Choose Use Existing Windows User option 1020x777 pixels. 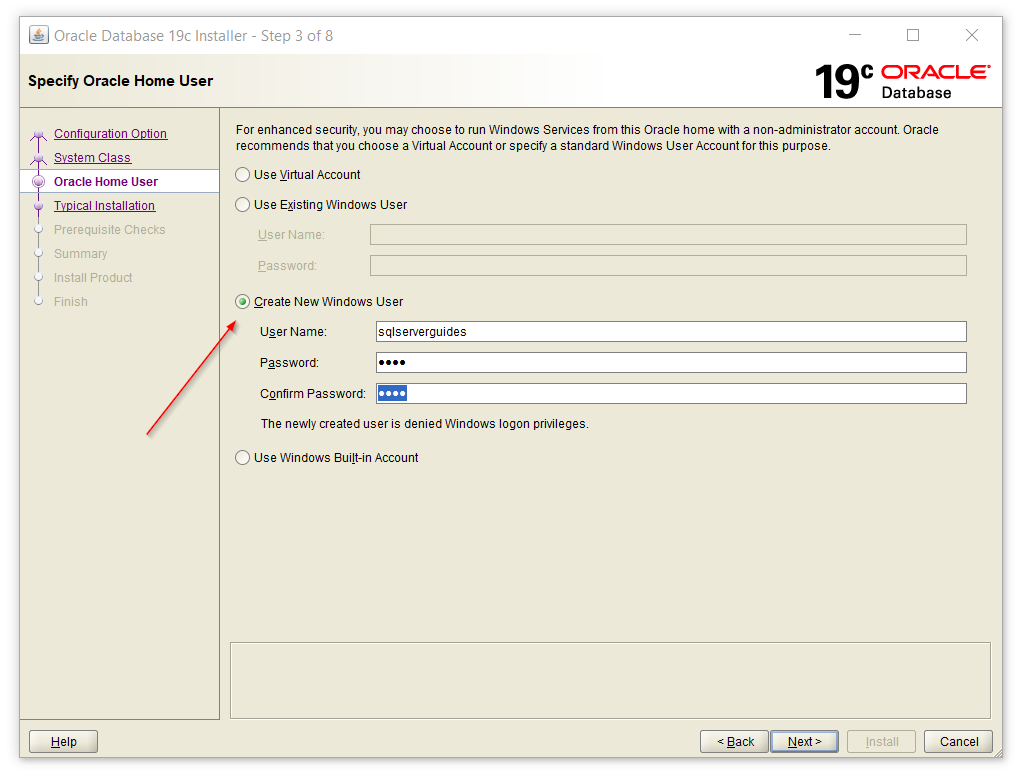coord(243,205)
